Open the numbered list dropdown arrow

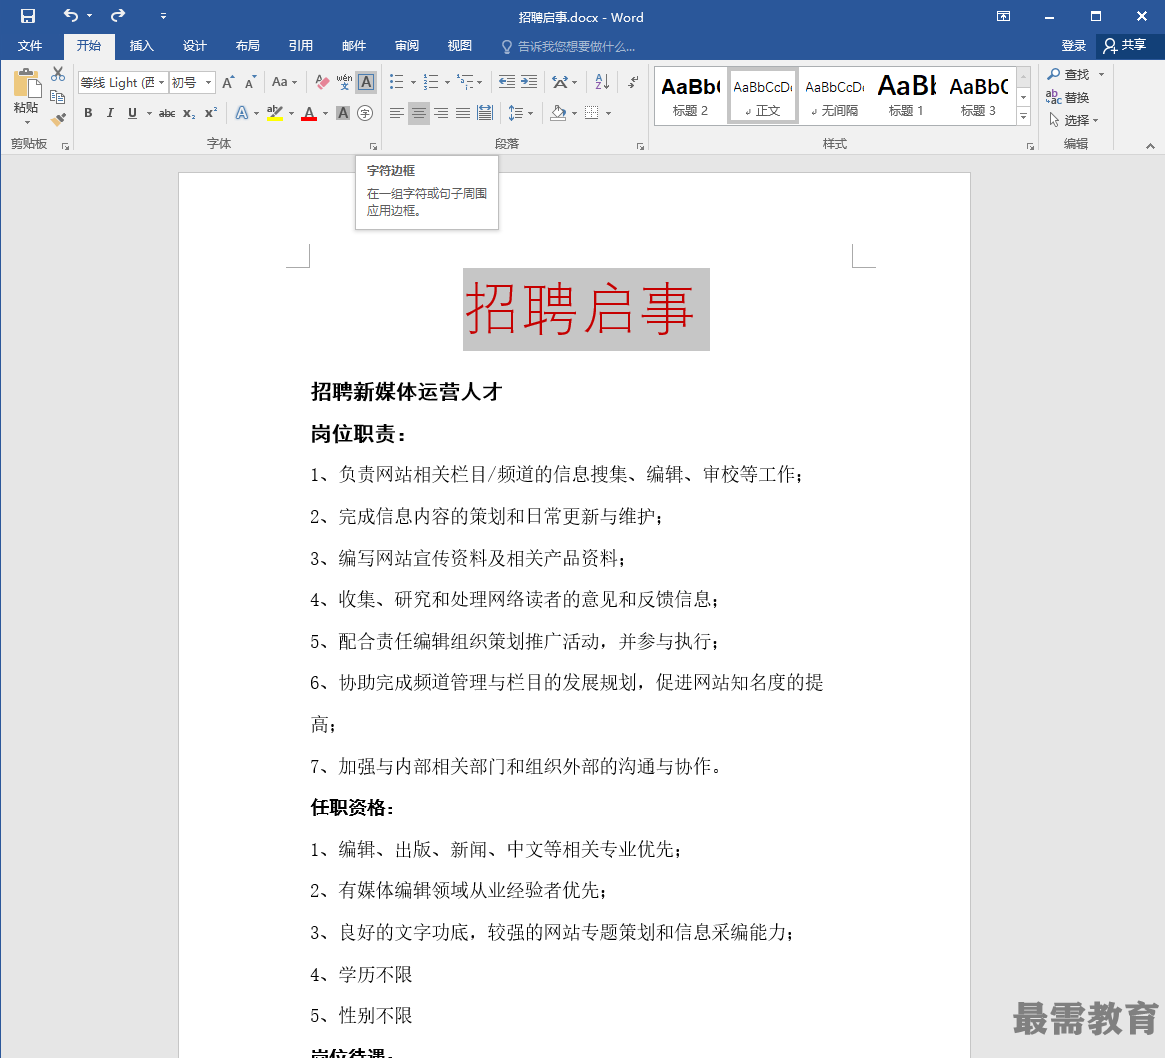click(x=447, y=82)
